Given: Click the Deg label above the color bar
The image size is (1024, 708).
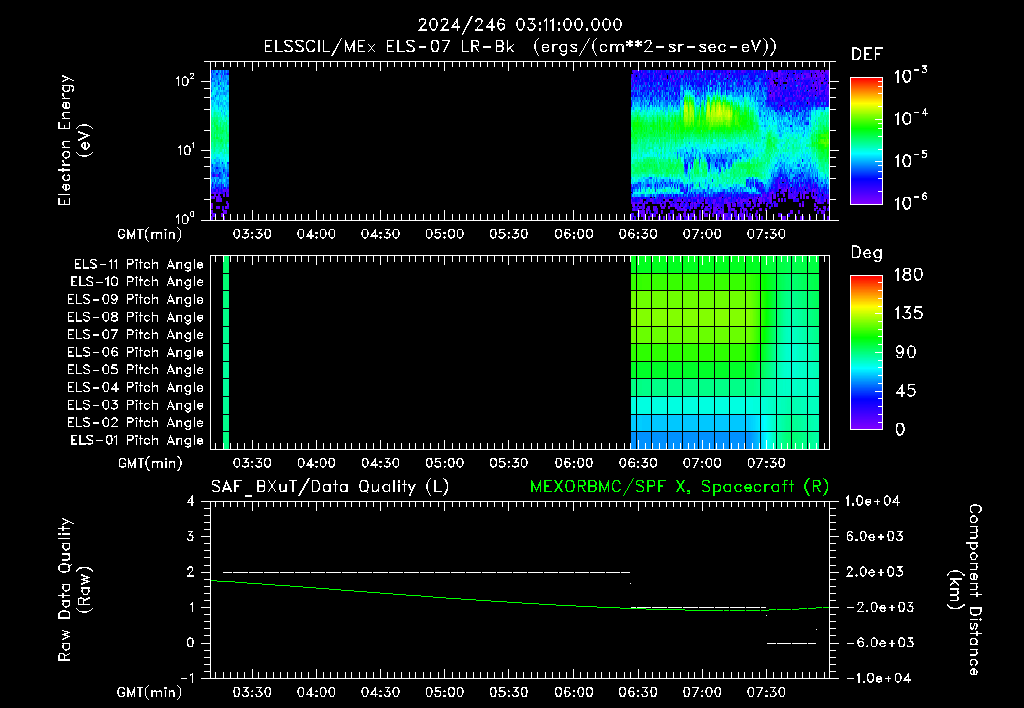Looking at the screenshot, I should point(866,253).
